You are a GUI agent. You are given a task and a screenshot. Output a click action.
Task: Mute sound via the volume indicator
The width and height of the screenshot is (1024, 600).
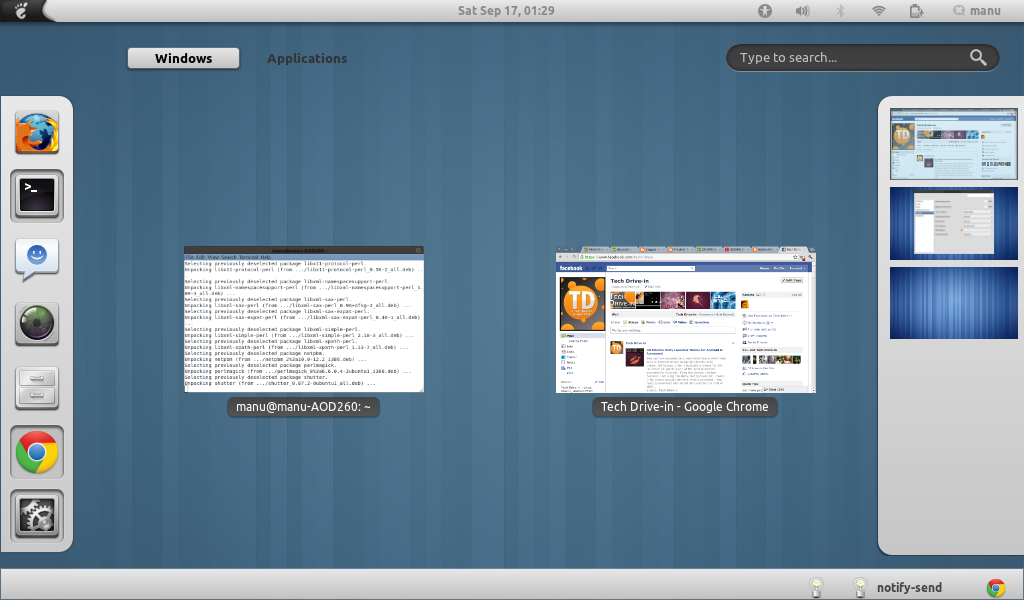coord(802,11)
